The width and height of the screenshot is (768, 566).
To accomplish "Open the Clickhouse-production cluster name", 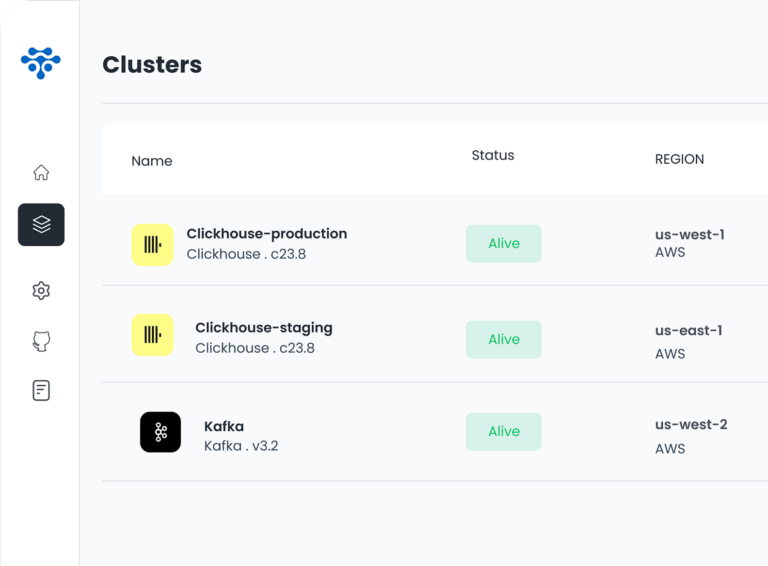I will (266, 234).
